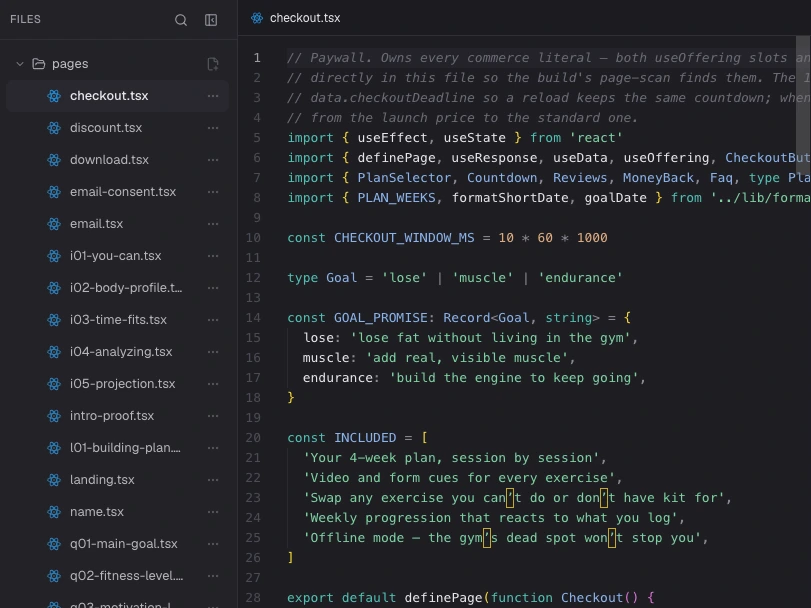This screenshot has width=811, height=608.
Task: Open more options for email-consent.tsx
Action: pyautogui.click(x=213, y=192)
